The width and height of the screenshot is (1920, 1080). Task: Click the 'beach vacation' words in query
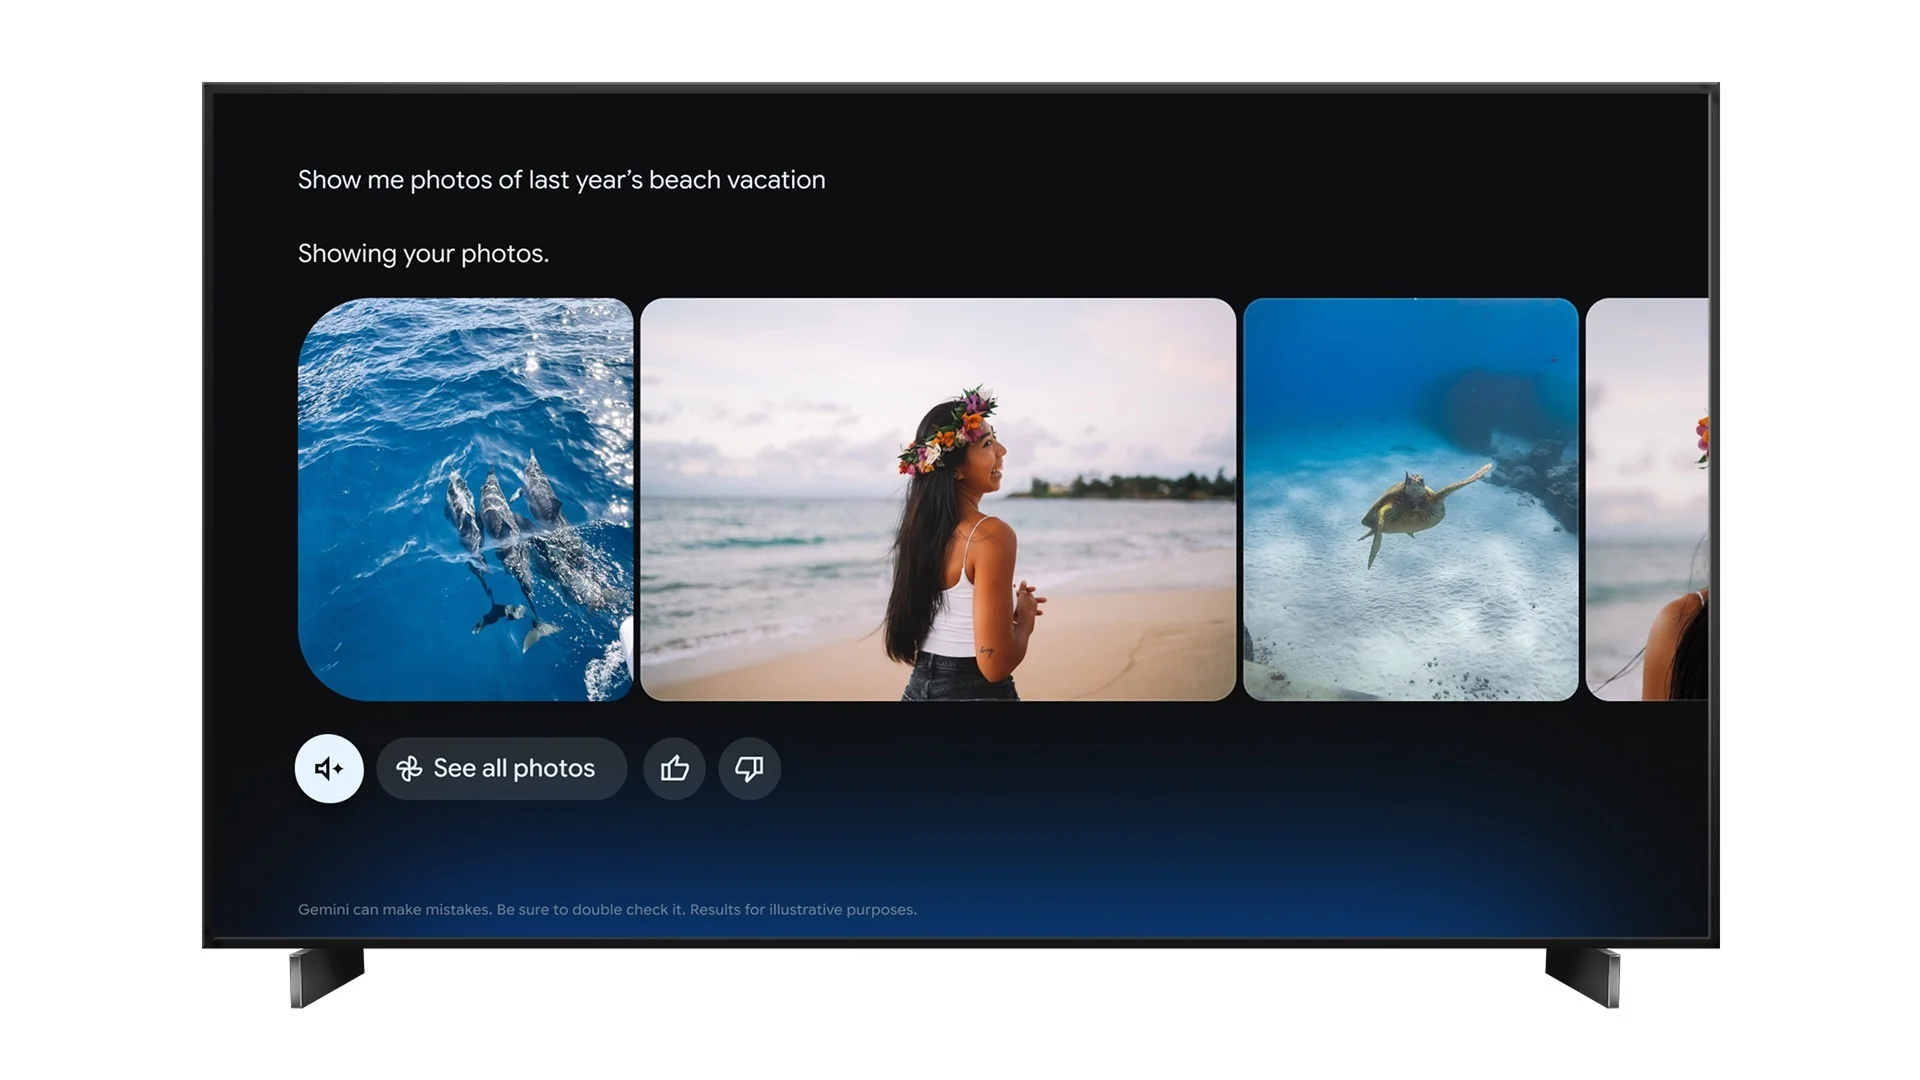pyautogui.click(x=737, y=180)
